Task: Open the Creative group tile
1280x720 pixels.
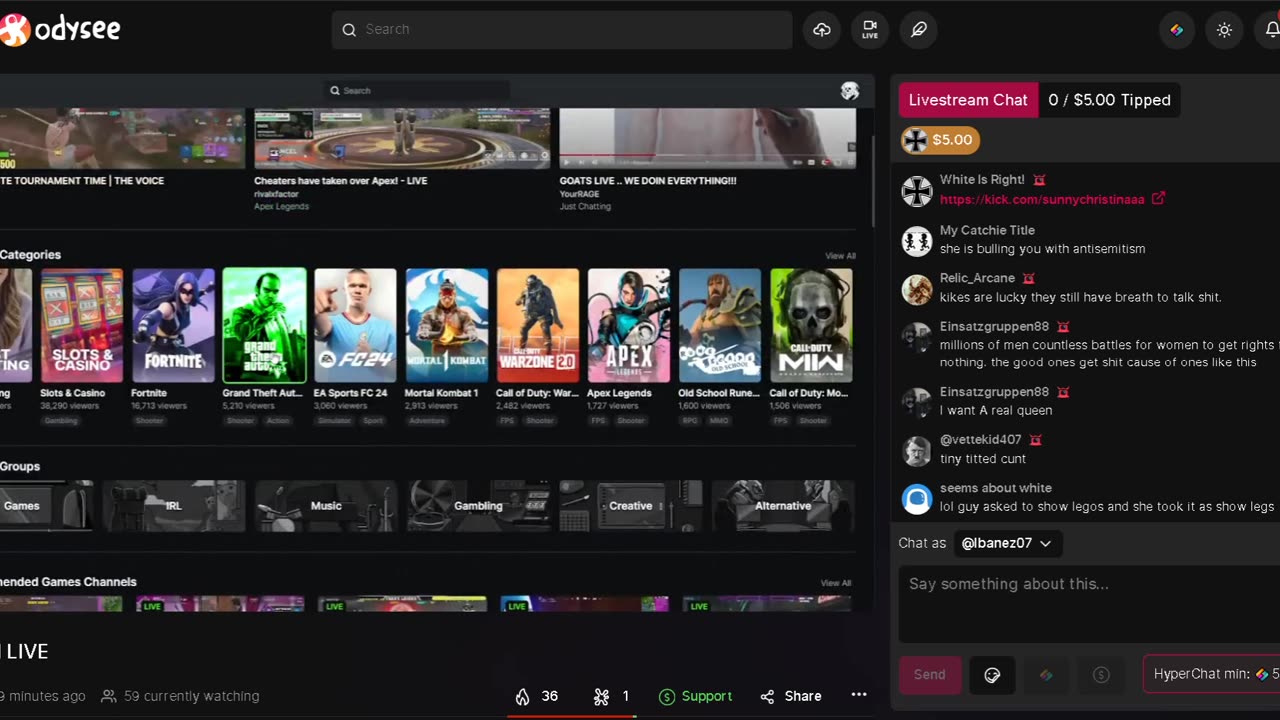Action: pyautogui.click(x=631, y=506)
